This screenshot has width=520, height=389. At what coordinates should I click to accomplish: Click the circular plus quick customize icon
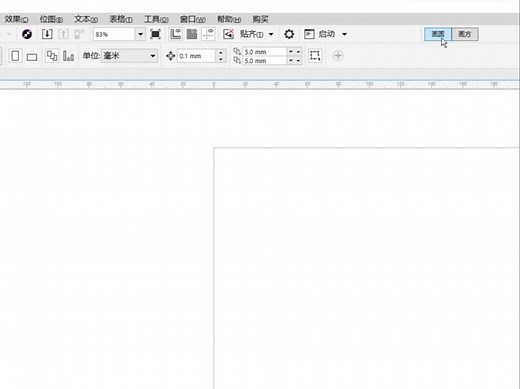(x=338, y=56)
